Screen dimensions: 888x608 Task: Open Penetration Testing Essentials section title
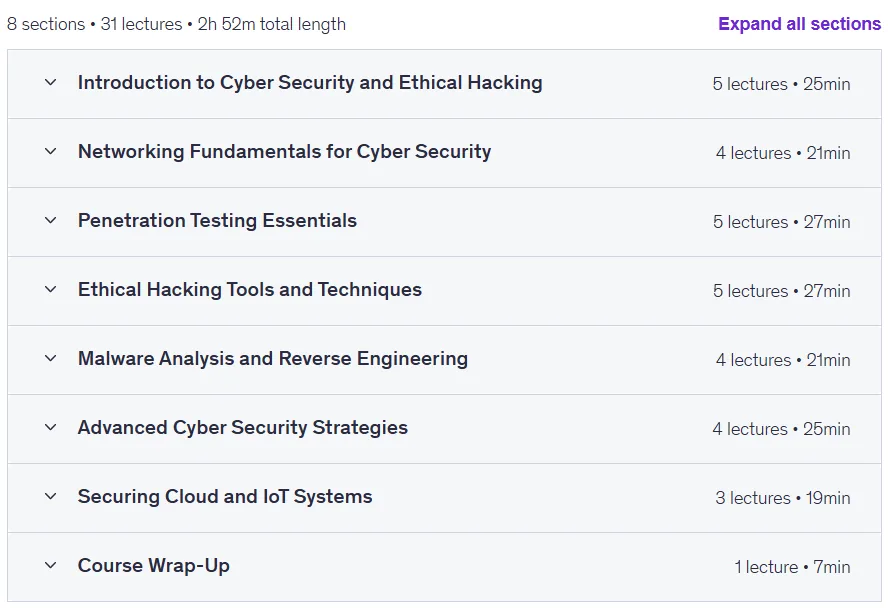click(x=217, y=221)
